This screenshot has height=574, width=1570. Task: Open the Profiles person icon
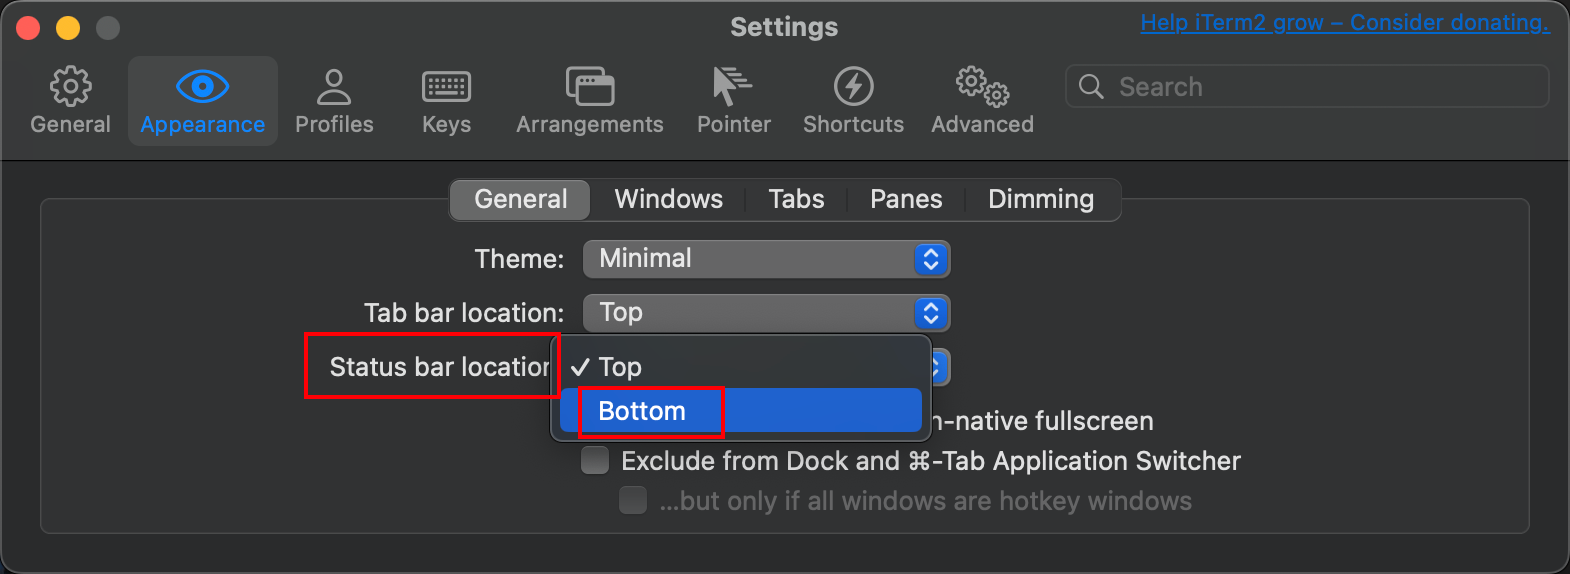pos(334,87)
